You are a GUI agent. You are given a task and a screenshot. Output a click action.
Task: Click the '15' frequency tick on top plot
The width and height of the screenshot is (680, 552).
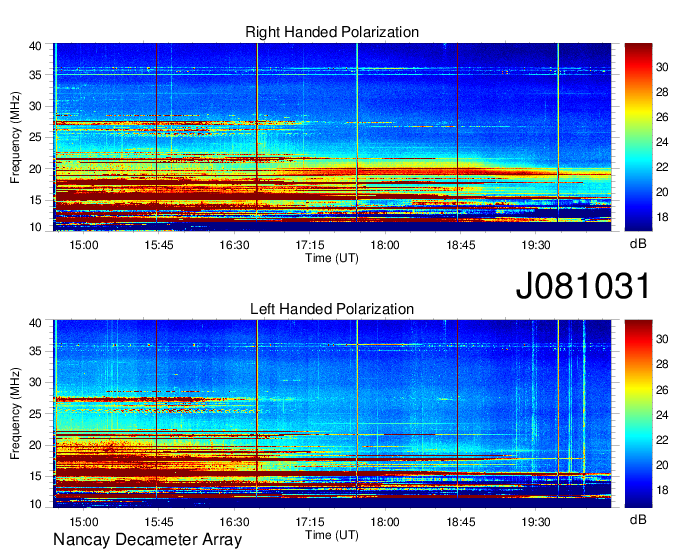pos(35,200)
